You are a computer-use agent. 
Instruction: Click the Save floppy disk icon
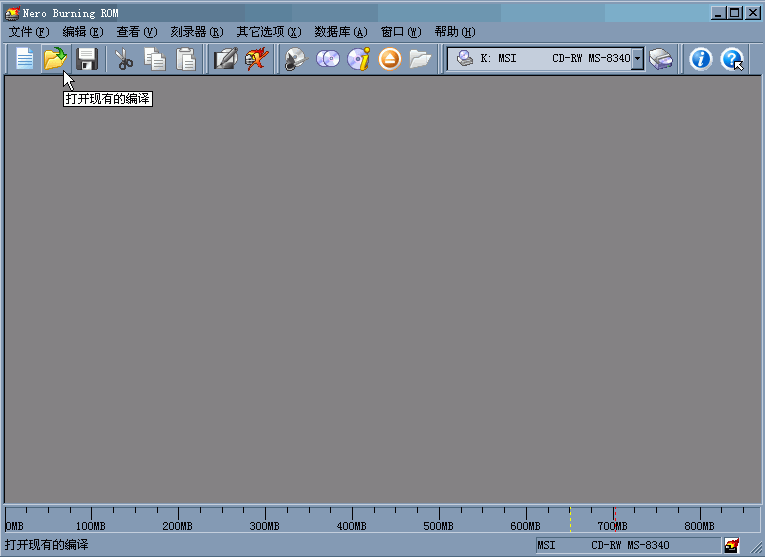point(87,59)
